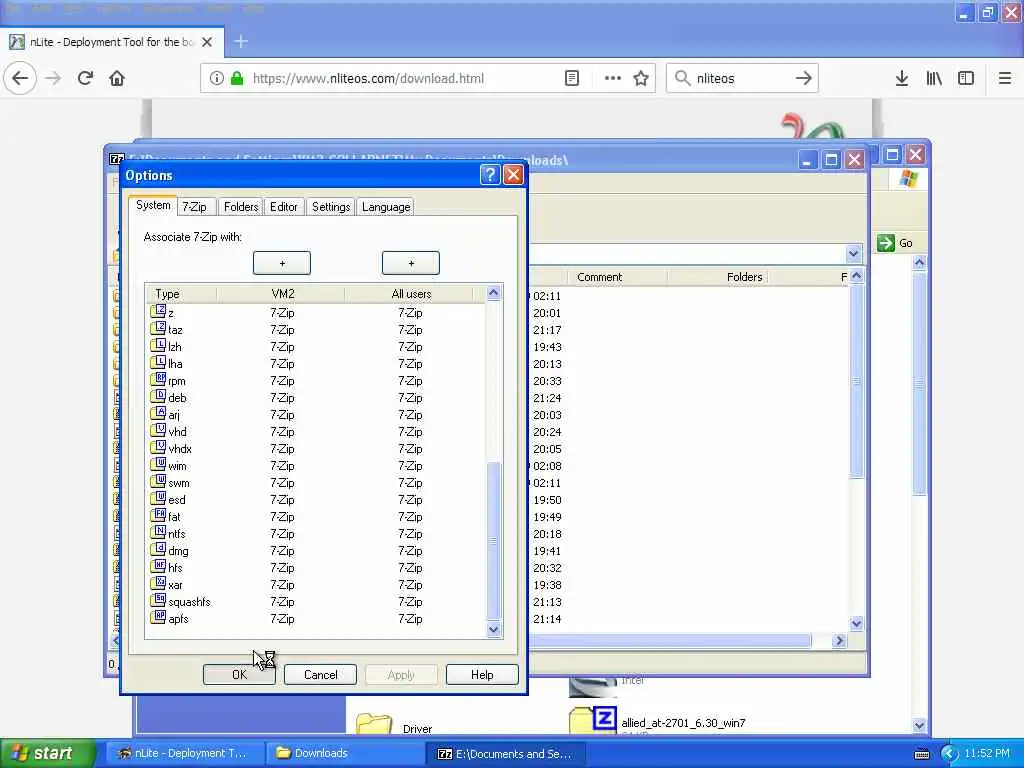The height and width of the screenshot is (768, 1024).
Task: Open a new Firefox tab
Action: point(241,42)
